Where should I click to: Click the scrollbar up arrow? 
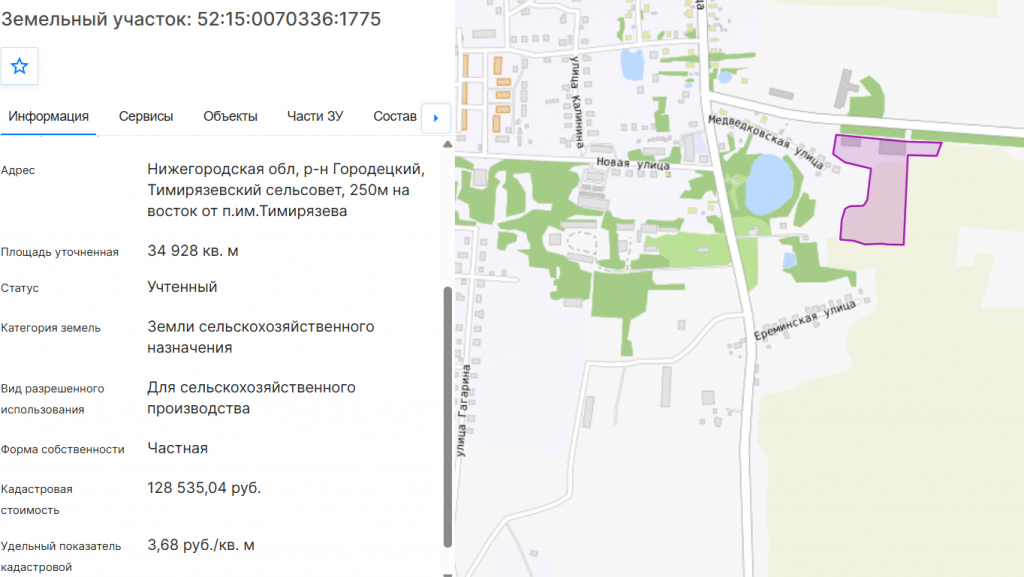pos(447,144)
